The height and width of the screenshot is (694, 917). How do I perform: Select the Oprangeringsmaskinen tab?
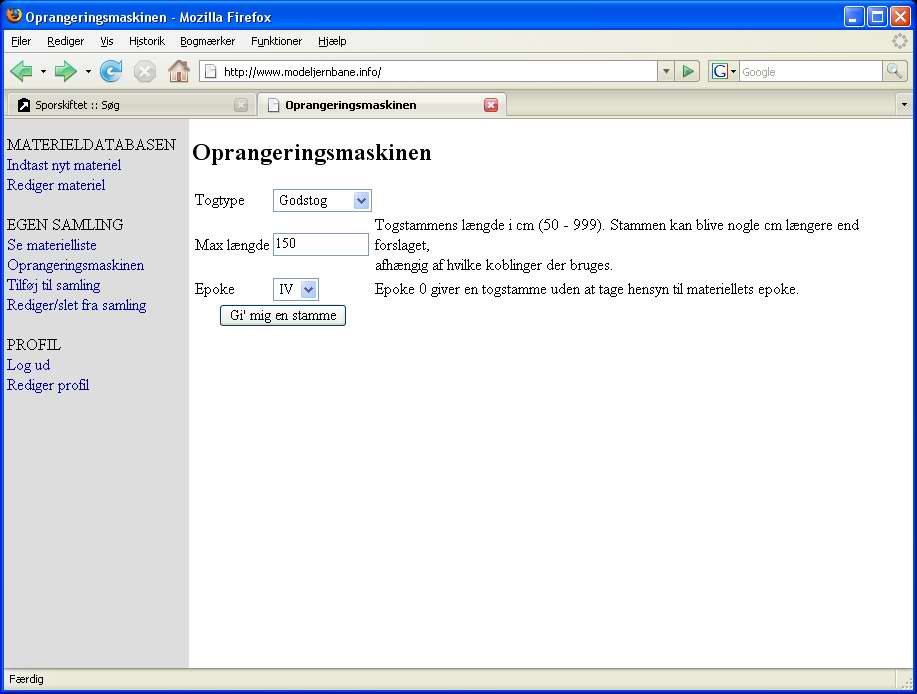[382, 105]
